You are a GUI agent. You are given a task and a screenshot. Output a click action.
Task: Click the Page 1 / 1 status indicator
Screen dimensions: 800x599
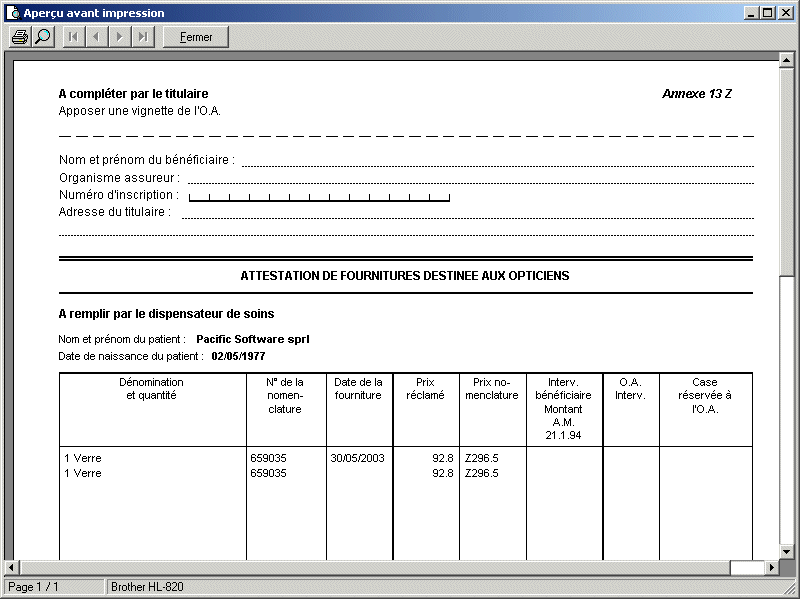pyautogui.click(x=54, y=587)
